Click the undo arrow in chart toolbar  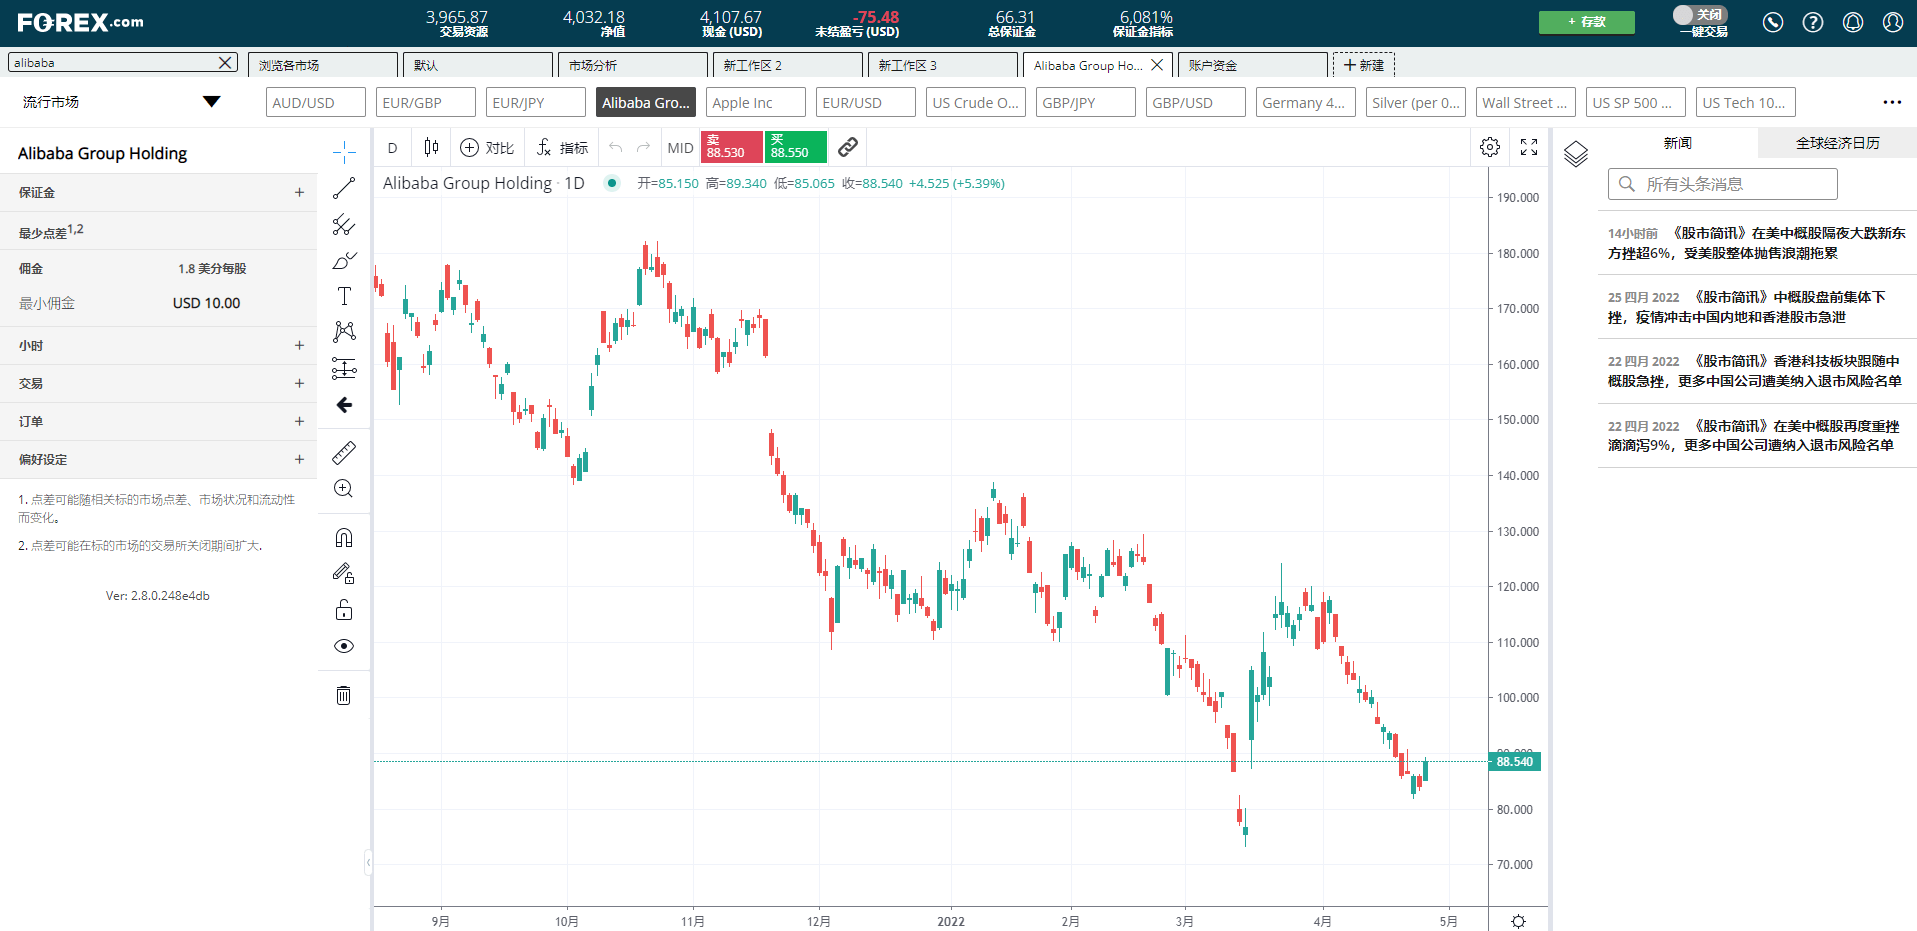pyautogui.click(x=616, y=148)
